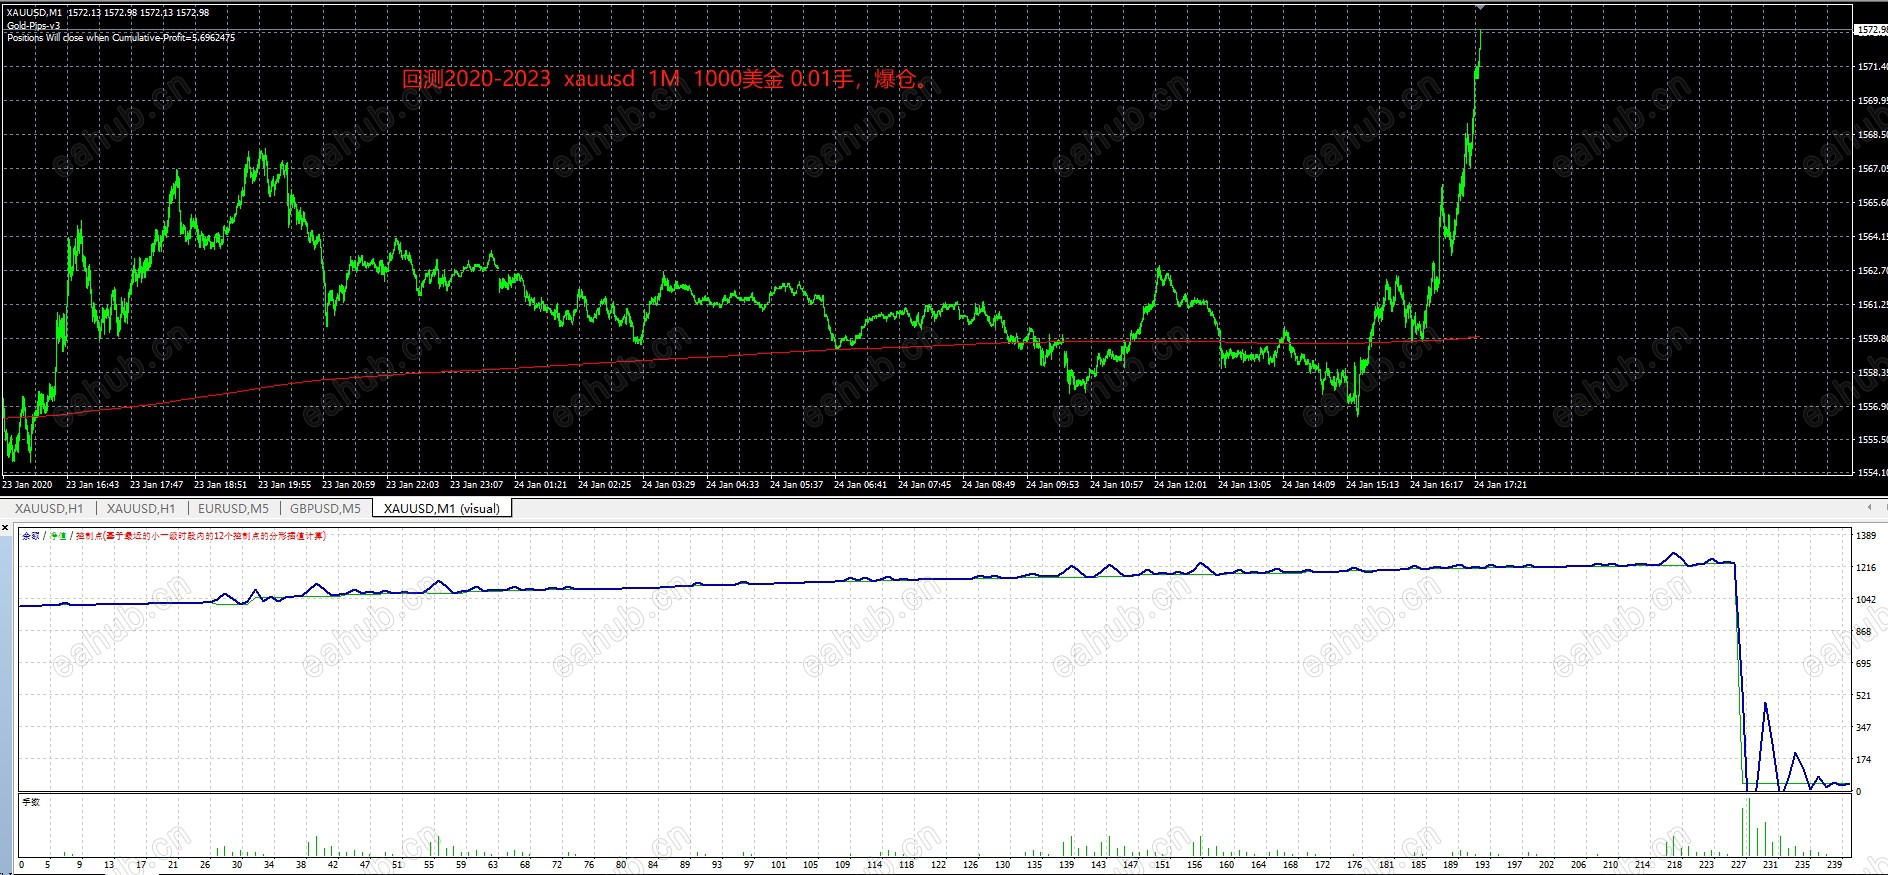Open the leftmost XAUUSD,H1 chart tab

click(49, 508)
